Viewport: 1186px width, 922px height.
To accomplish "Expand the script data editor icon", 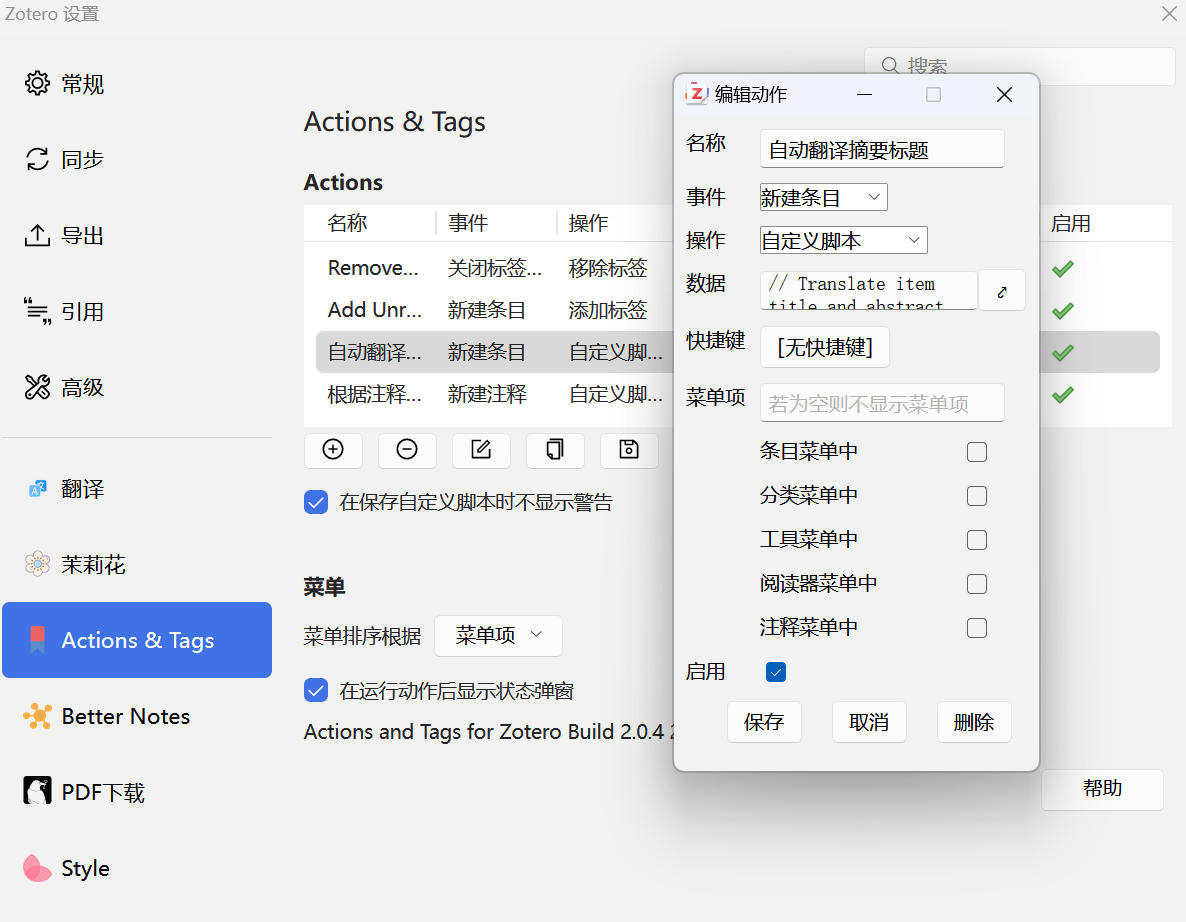I will tap(1001, 291).
